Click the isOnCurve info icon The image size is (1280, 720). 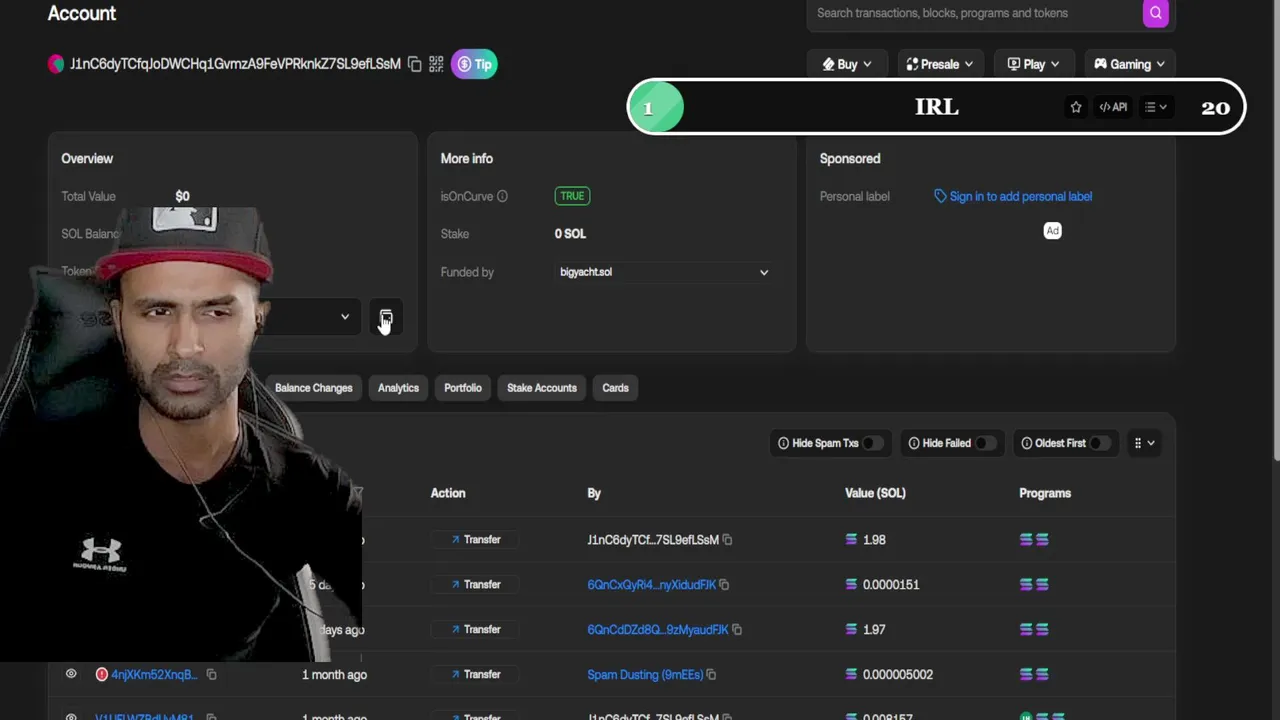pos(502,196)
